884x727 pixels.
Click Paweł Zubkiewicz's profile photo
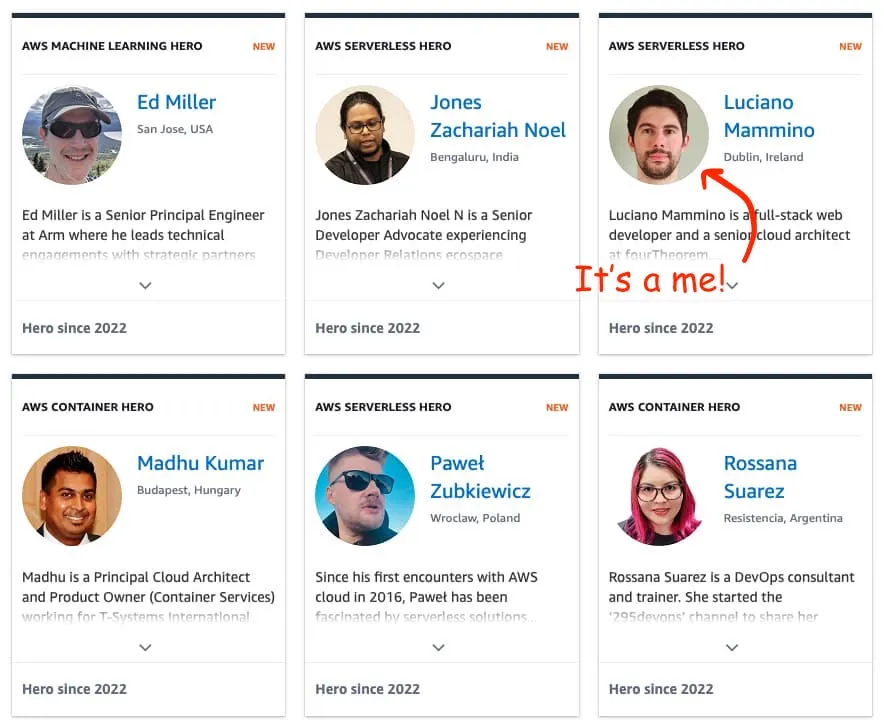[365, 496]
